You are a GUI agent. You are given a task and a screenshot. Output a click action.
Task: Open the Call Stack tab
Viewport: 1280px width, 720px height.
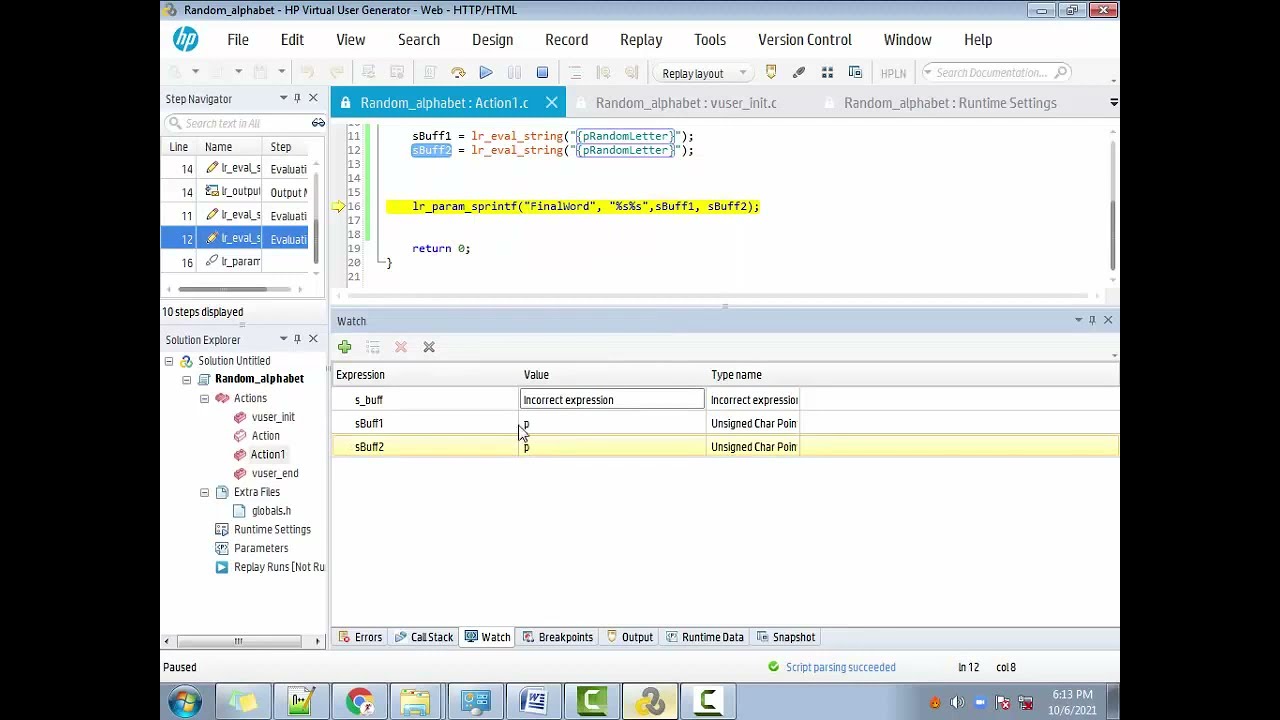424,637
